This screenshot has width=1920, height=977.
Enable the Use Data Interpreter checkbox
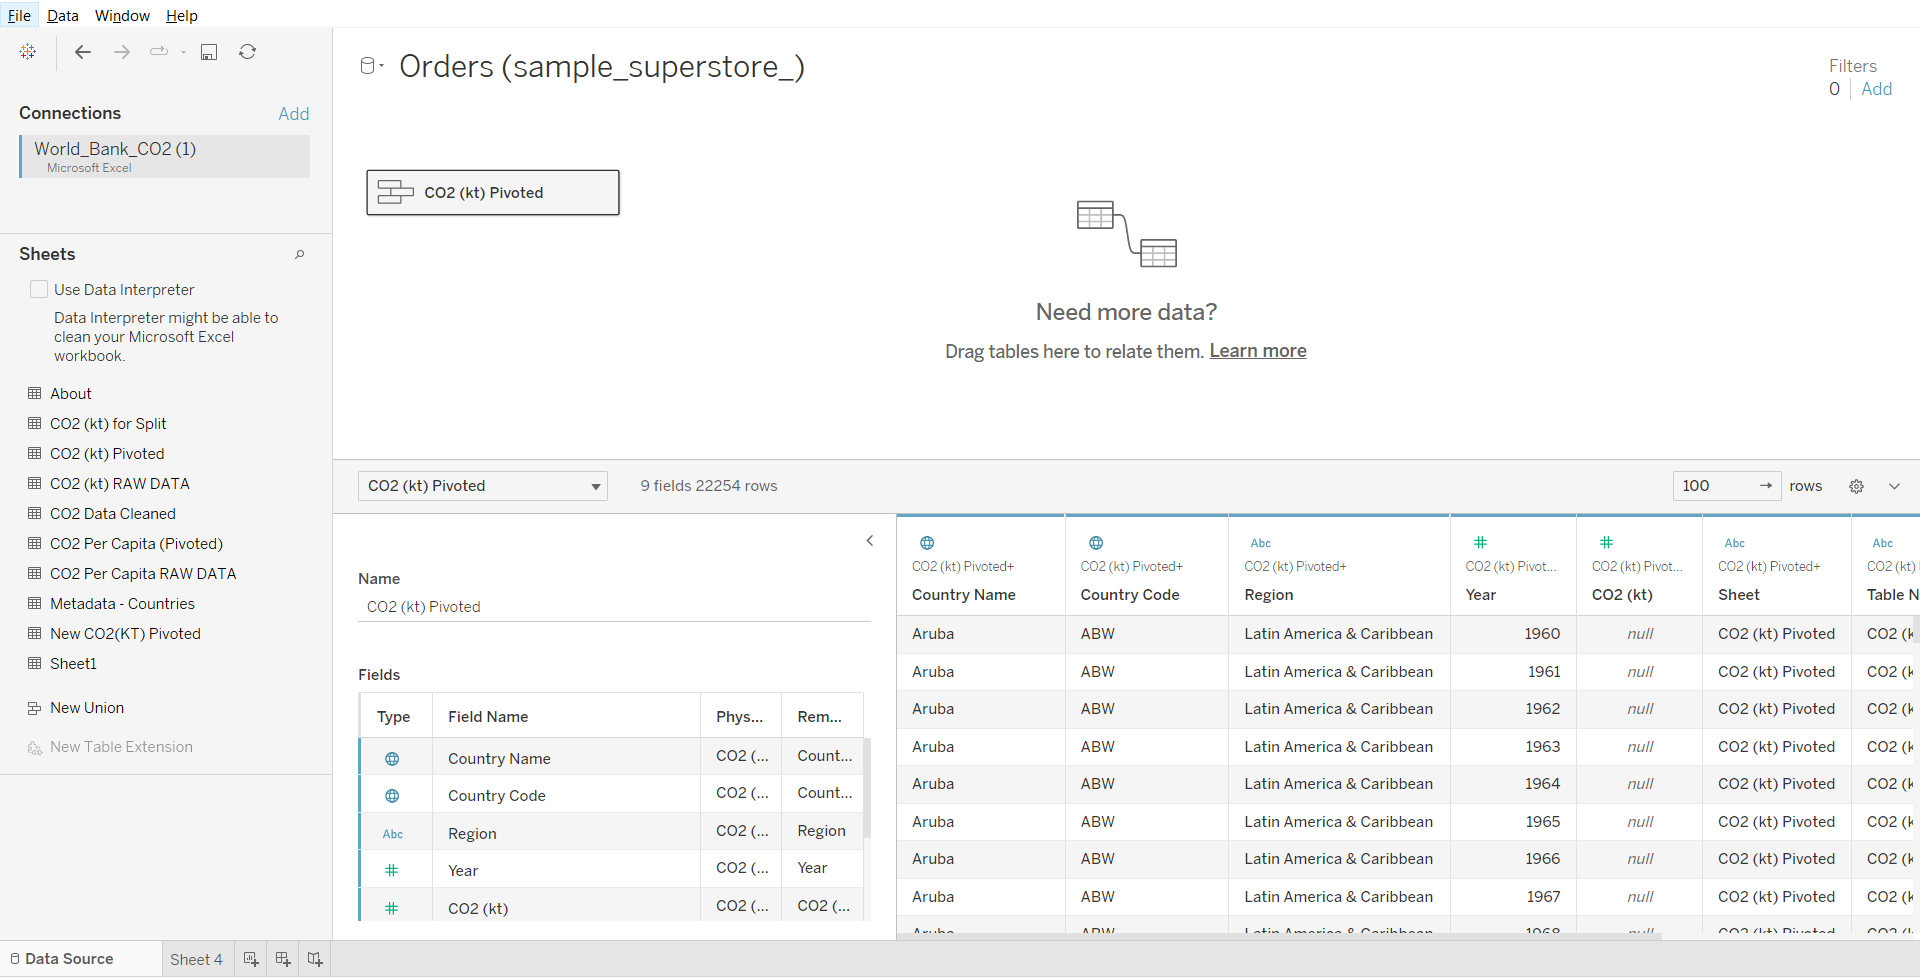39,289
